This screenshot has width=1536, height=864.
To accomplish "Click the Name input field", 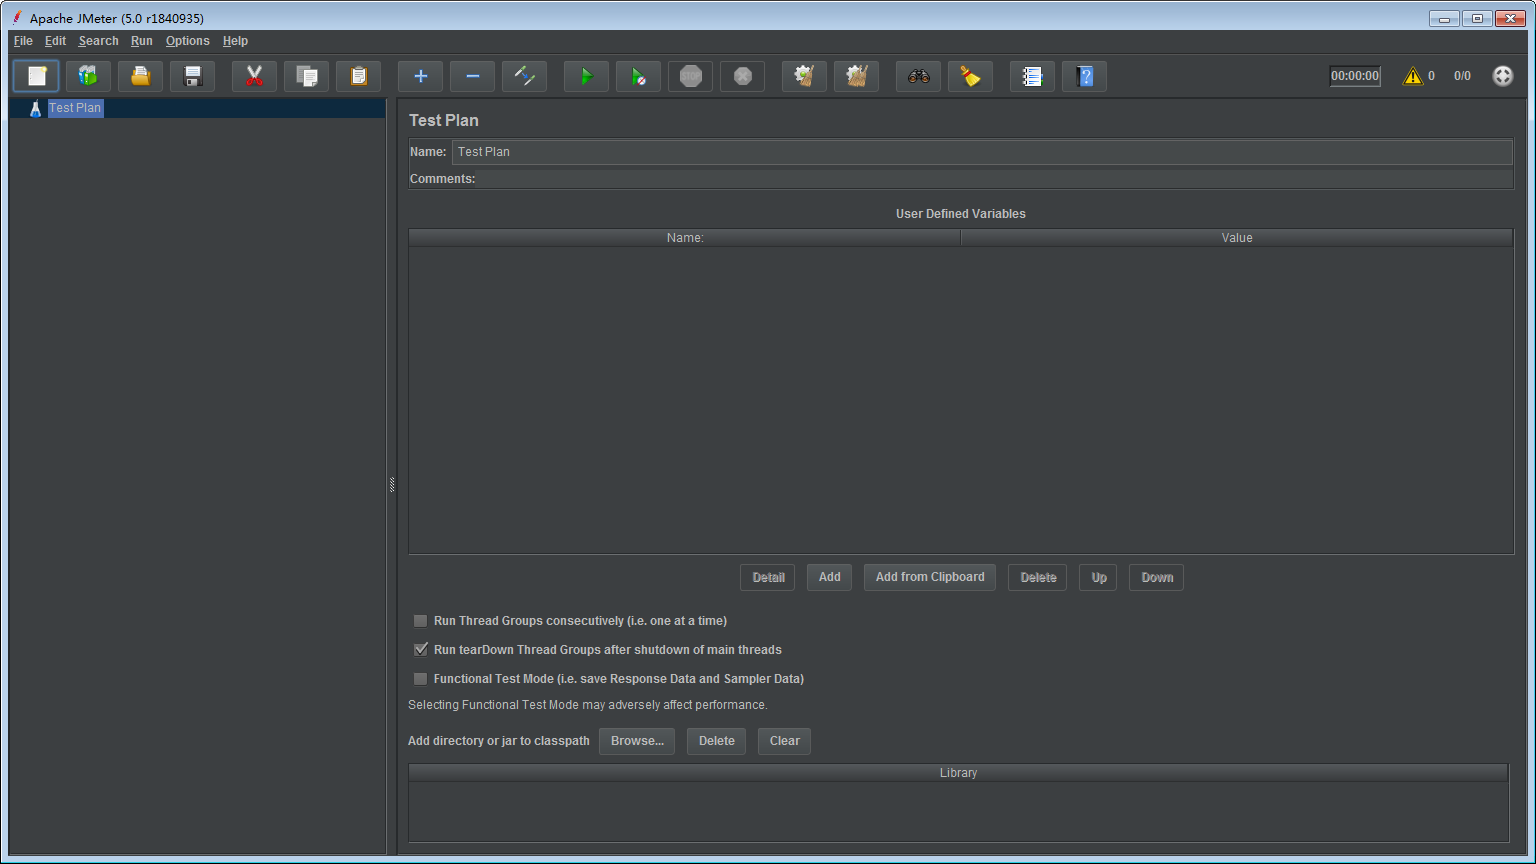I will coord(982,152).
